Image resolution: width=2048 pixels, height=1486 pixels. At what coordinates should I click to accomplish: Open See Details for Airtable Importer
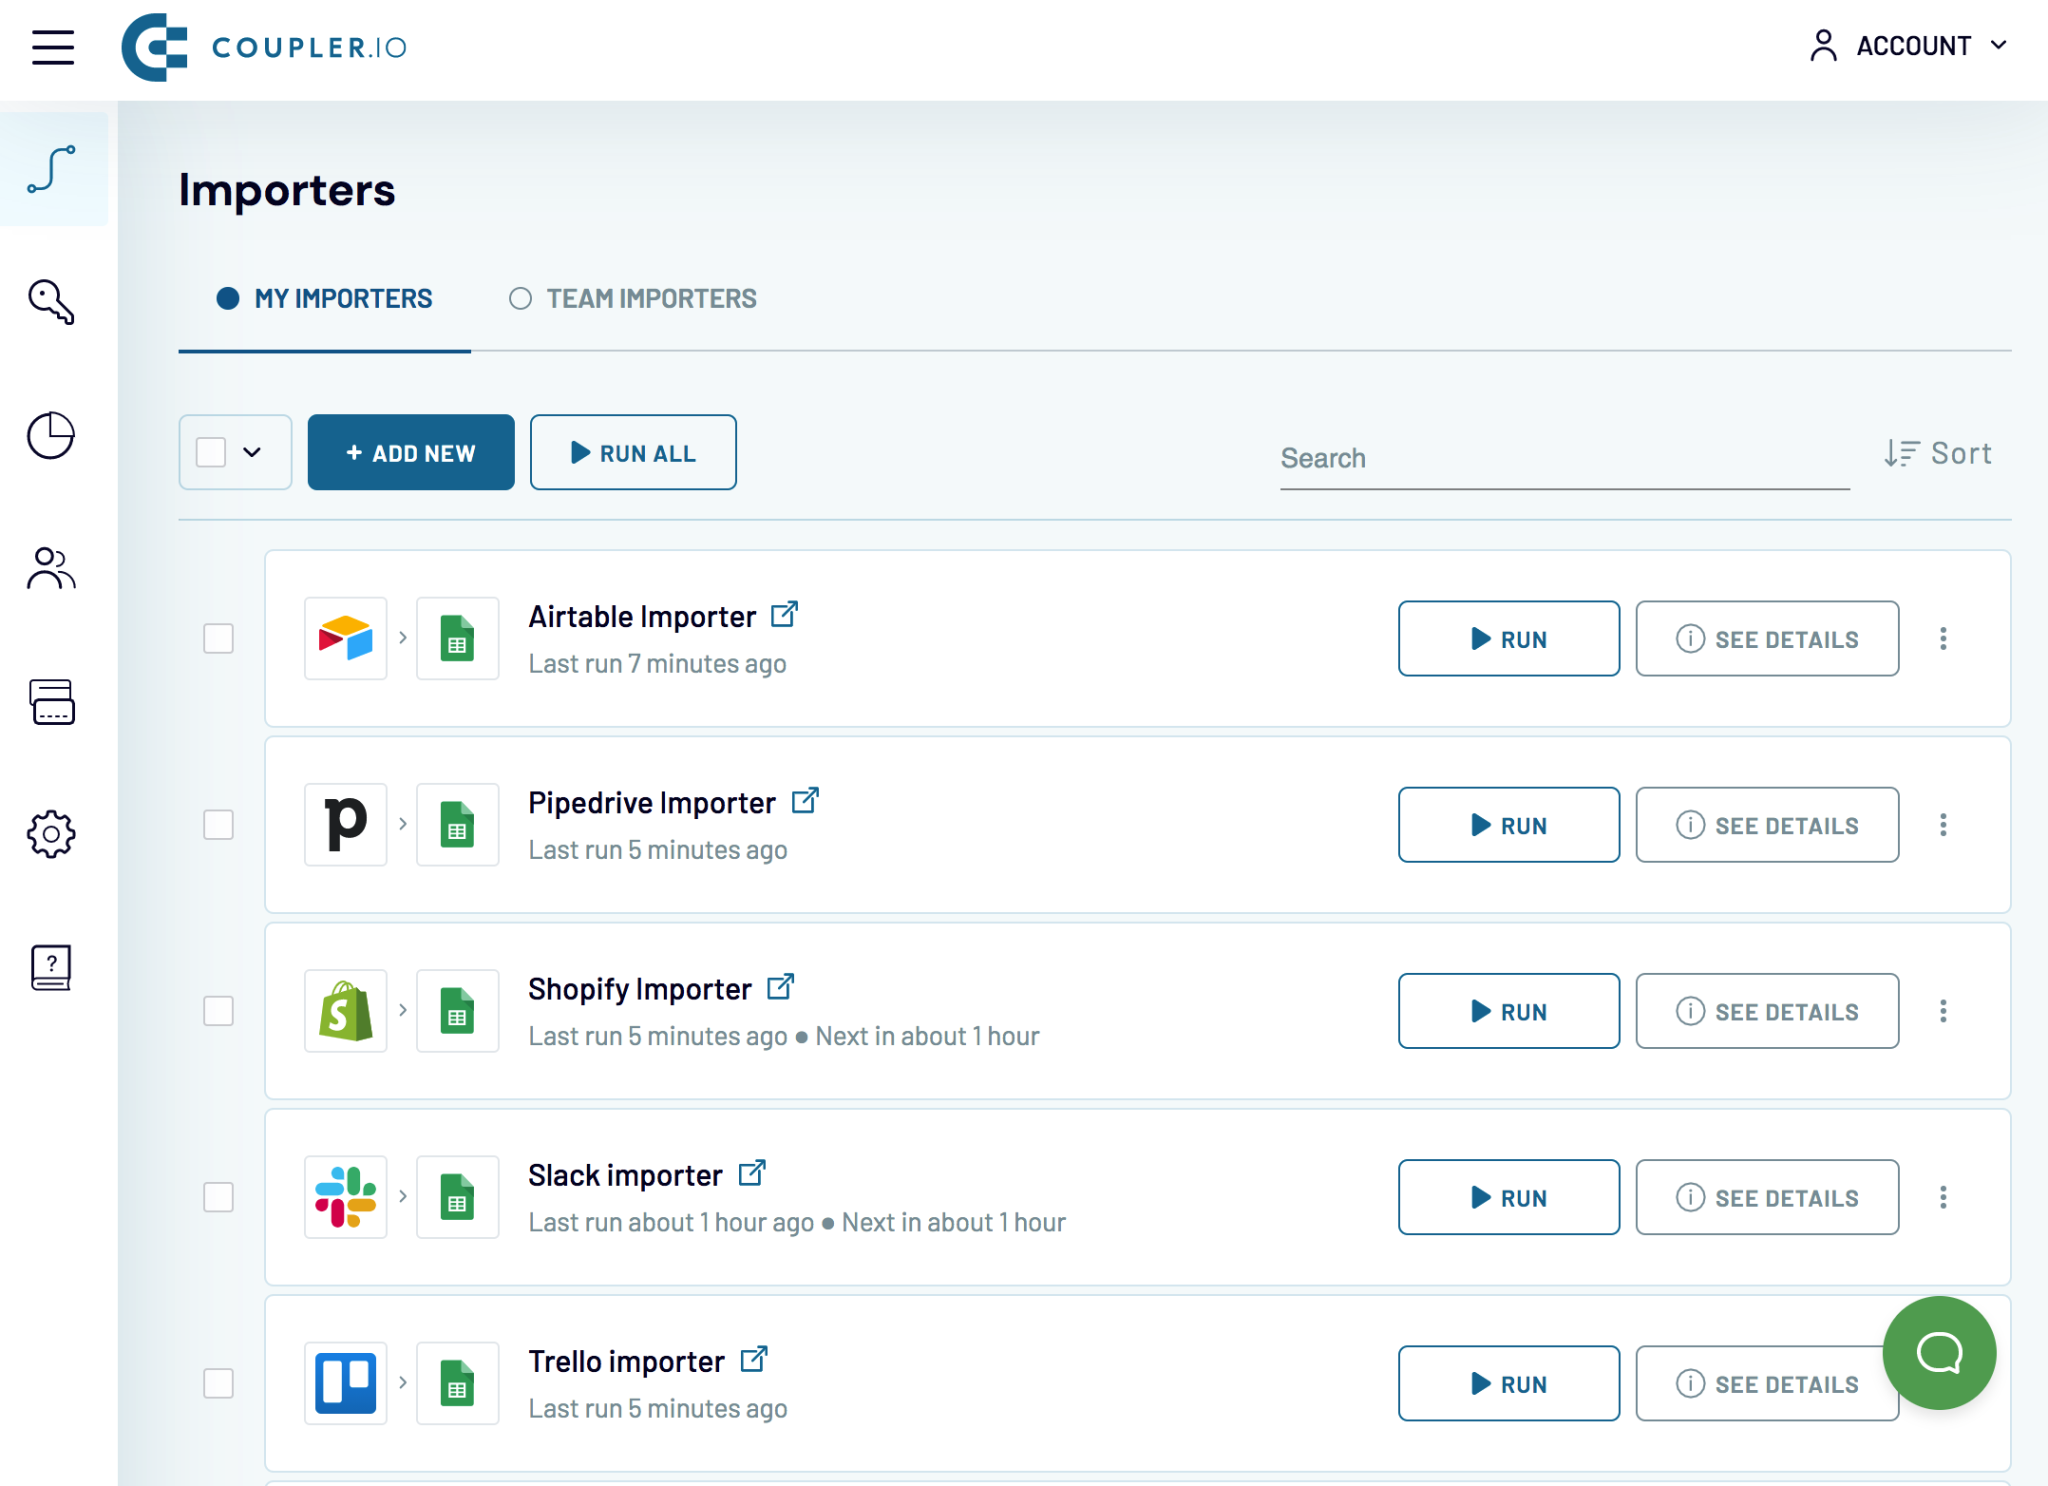click(x=1767, y=638)
